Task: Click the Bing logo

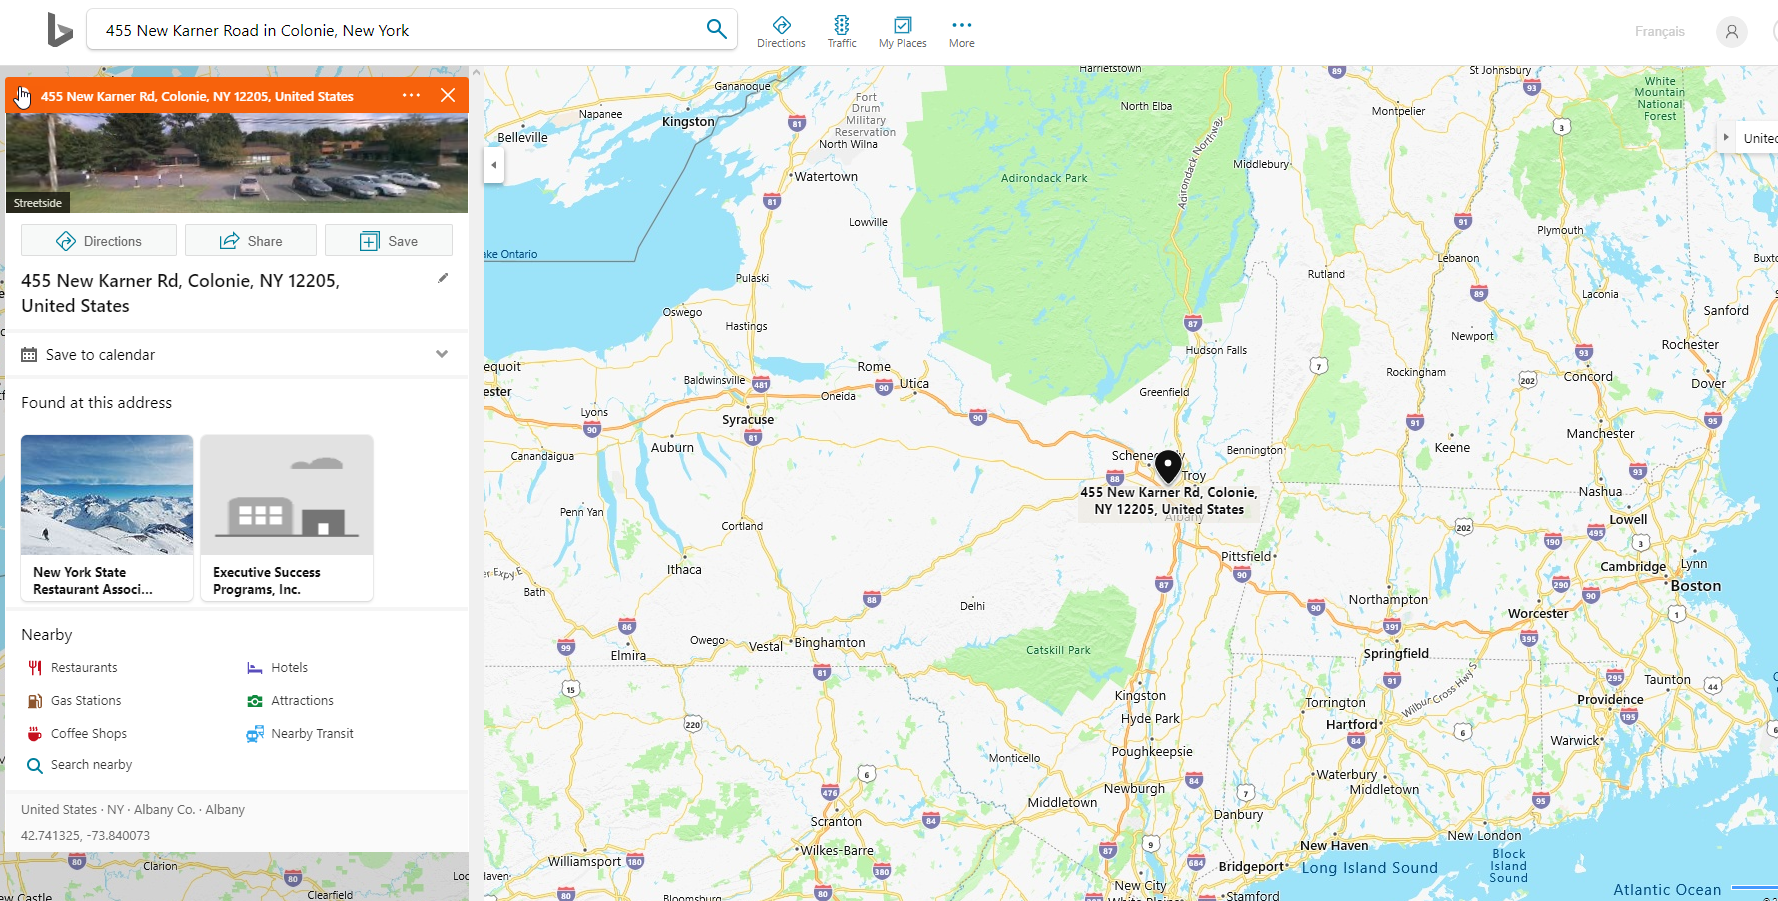Action: [x=60, y=30]
